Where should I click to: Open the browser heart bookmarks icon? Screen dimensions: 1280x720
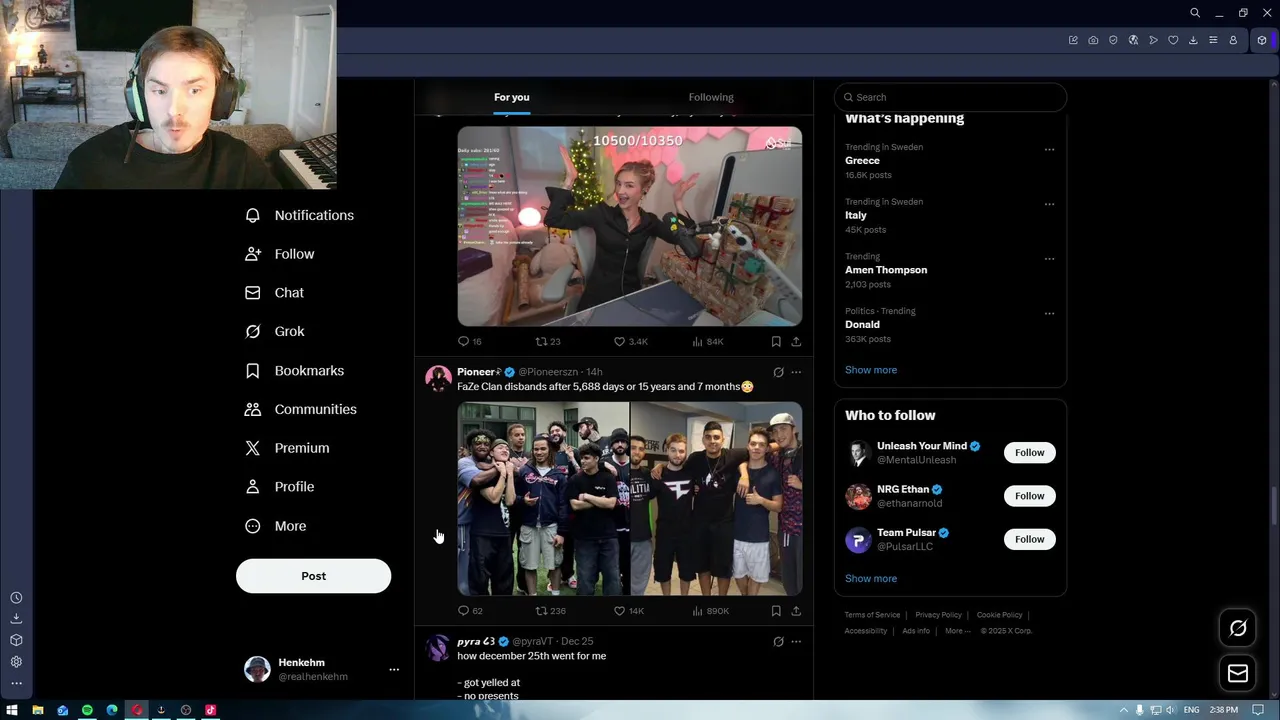pyautogui.click(x=1173, y=40)
